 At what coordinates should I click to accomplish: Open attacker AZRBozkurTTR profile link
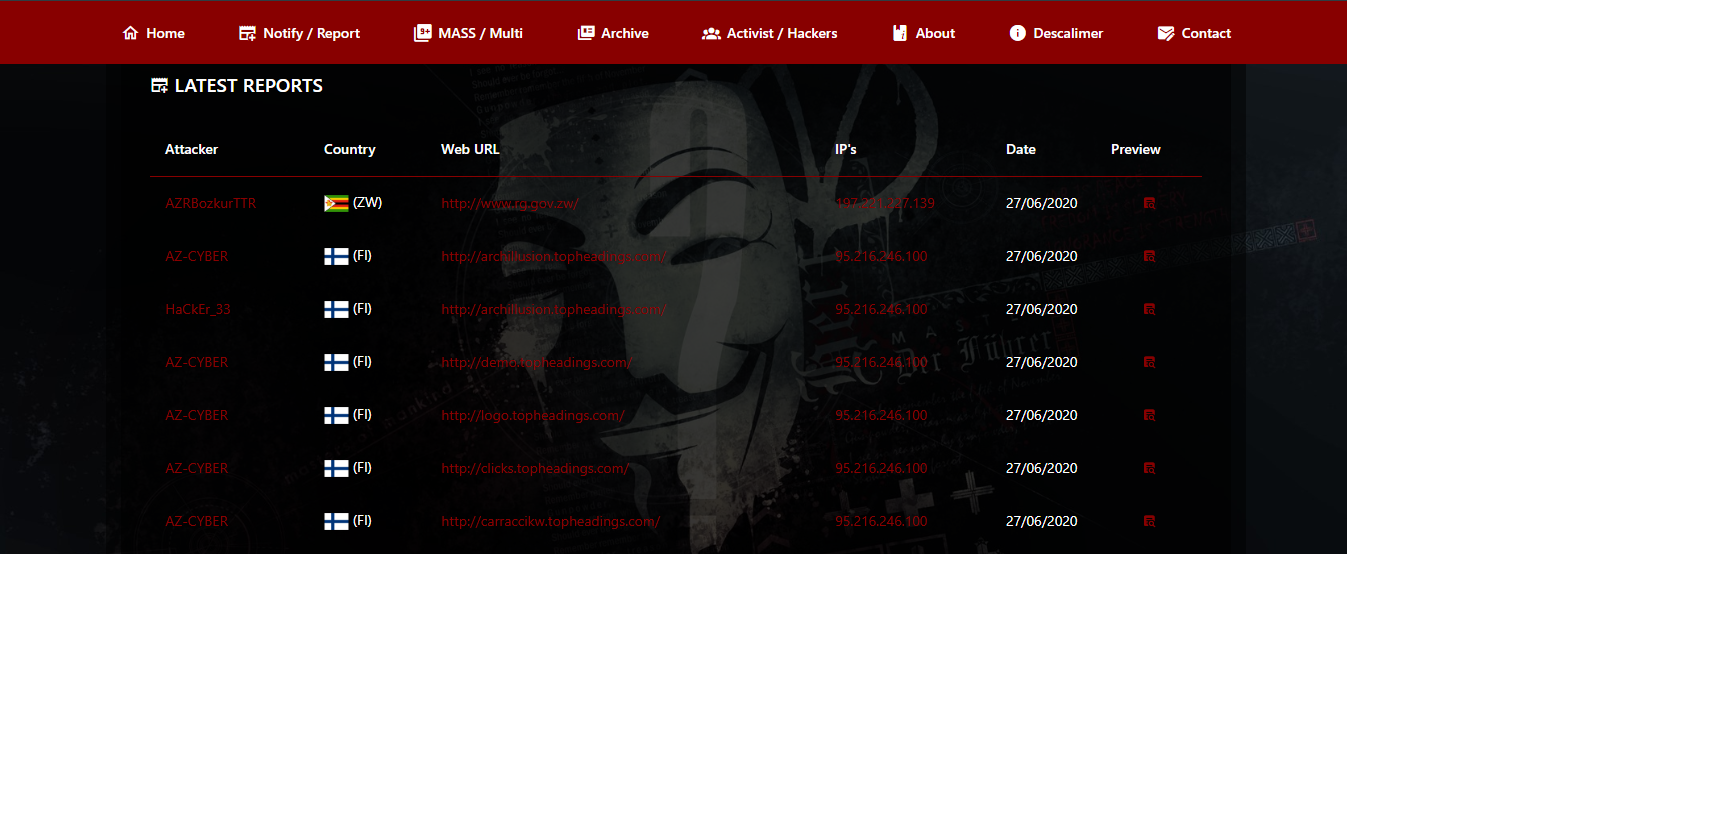click(211, 203)
